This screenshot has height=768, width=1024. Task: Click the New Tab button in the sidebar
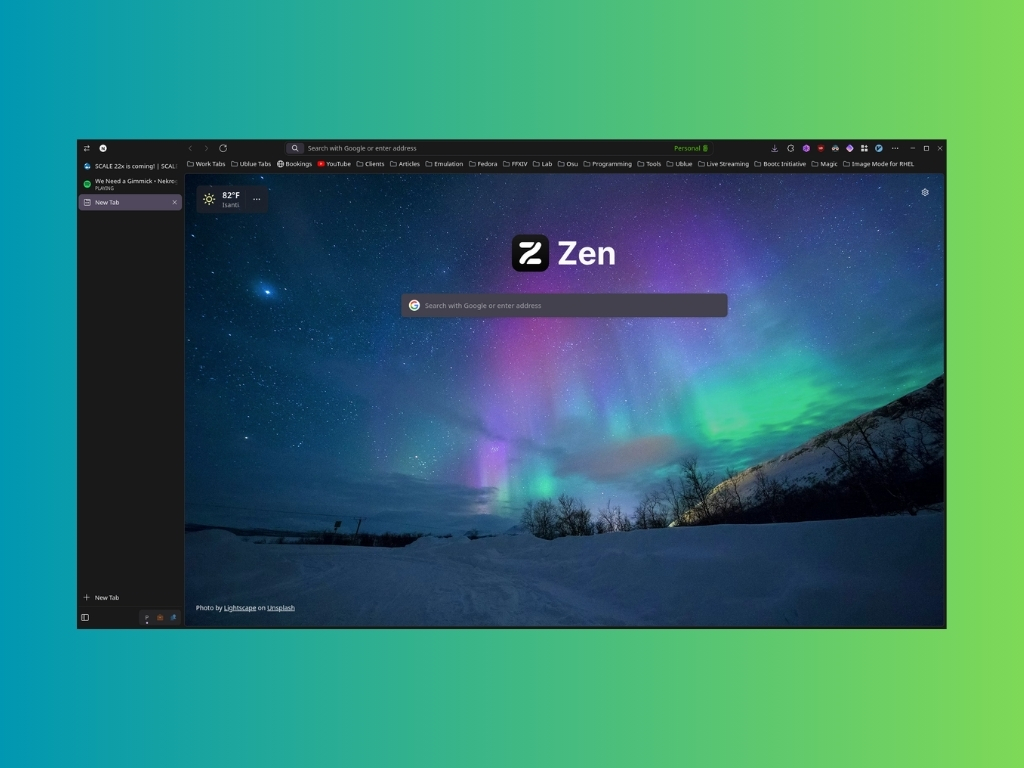pos(130,597)
